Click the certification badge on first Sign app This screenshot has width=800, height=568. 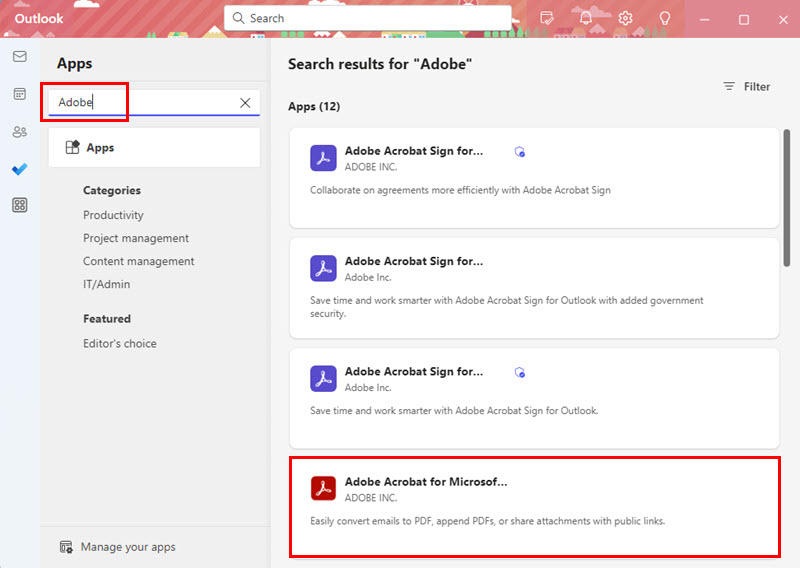520,152
